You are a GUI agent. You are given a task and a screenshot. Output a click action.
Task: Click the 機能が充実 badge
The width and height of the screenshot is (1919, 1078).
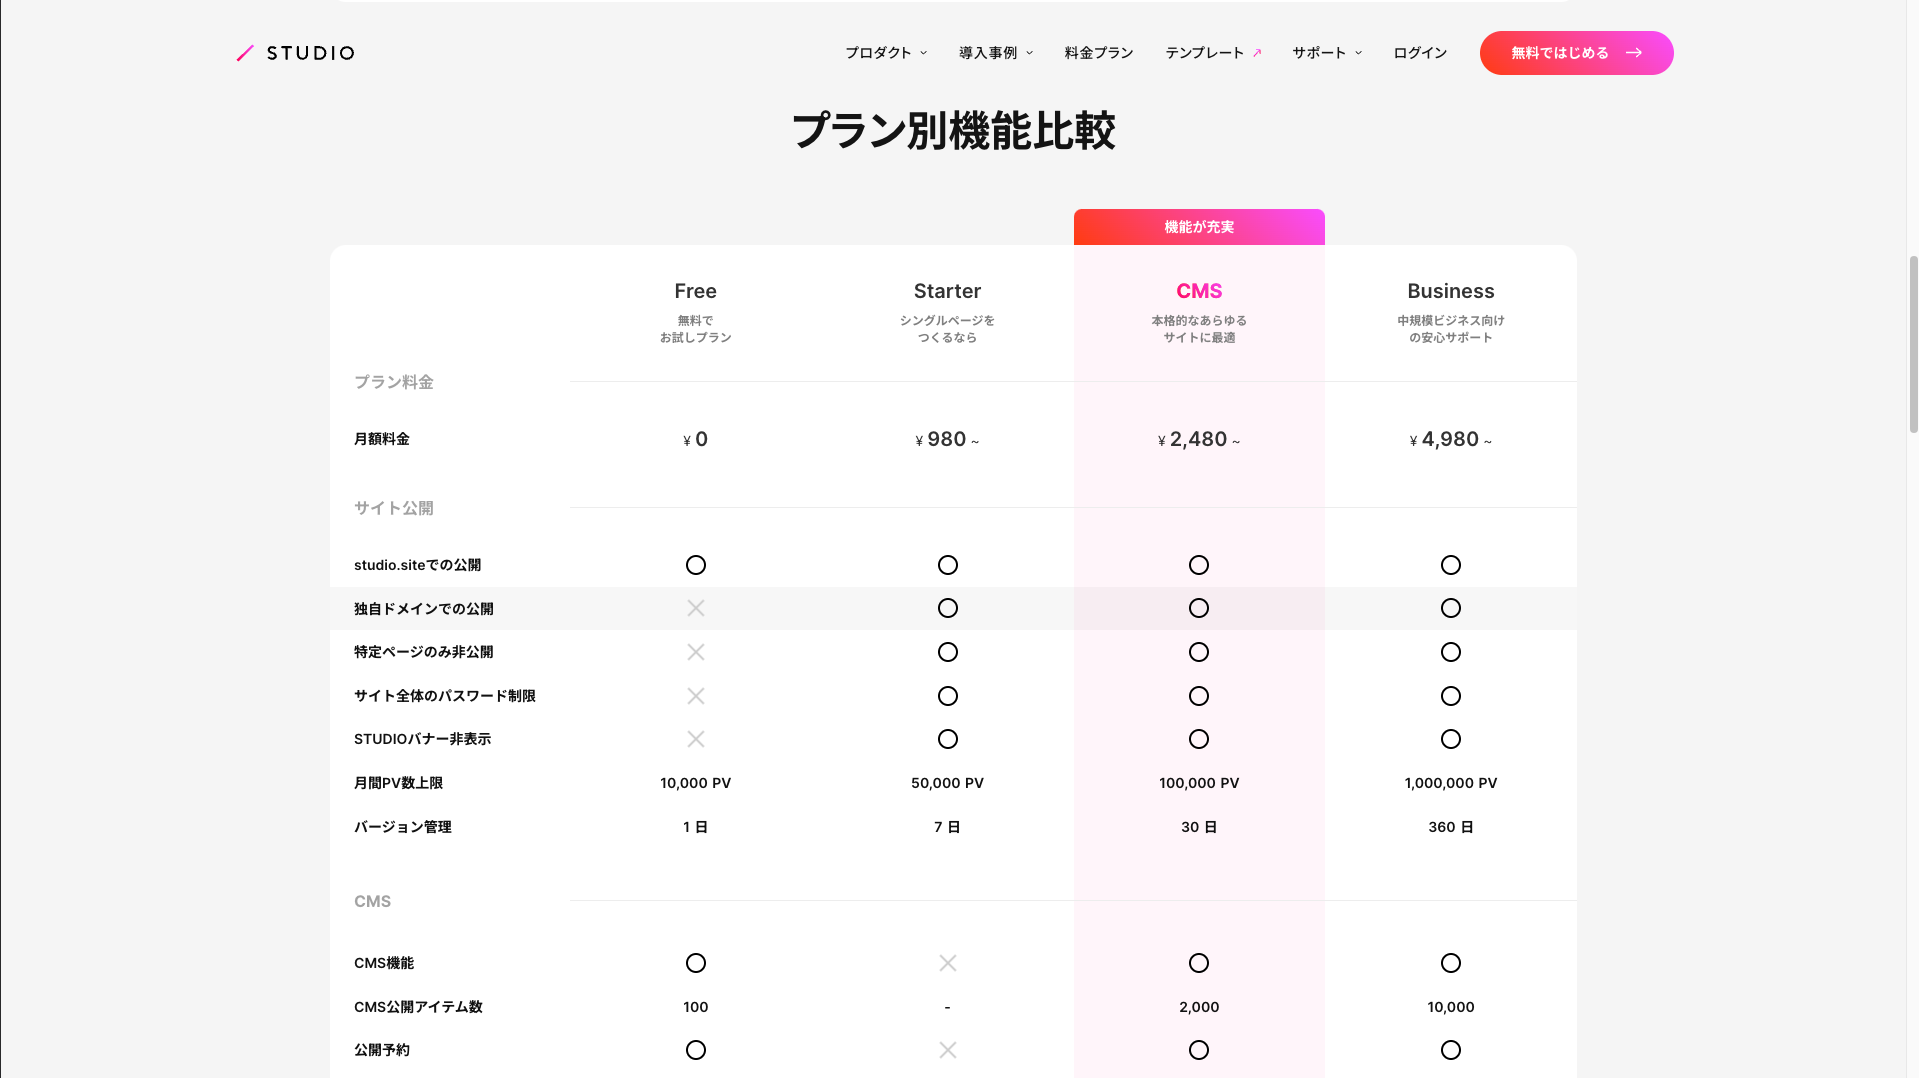point(1199,227)
